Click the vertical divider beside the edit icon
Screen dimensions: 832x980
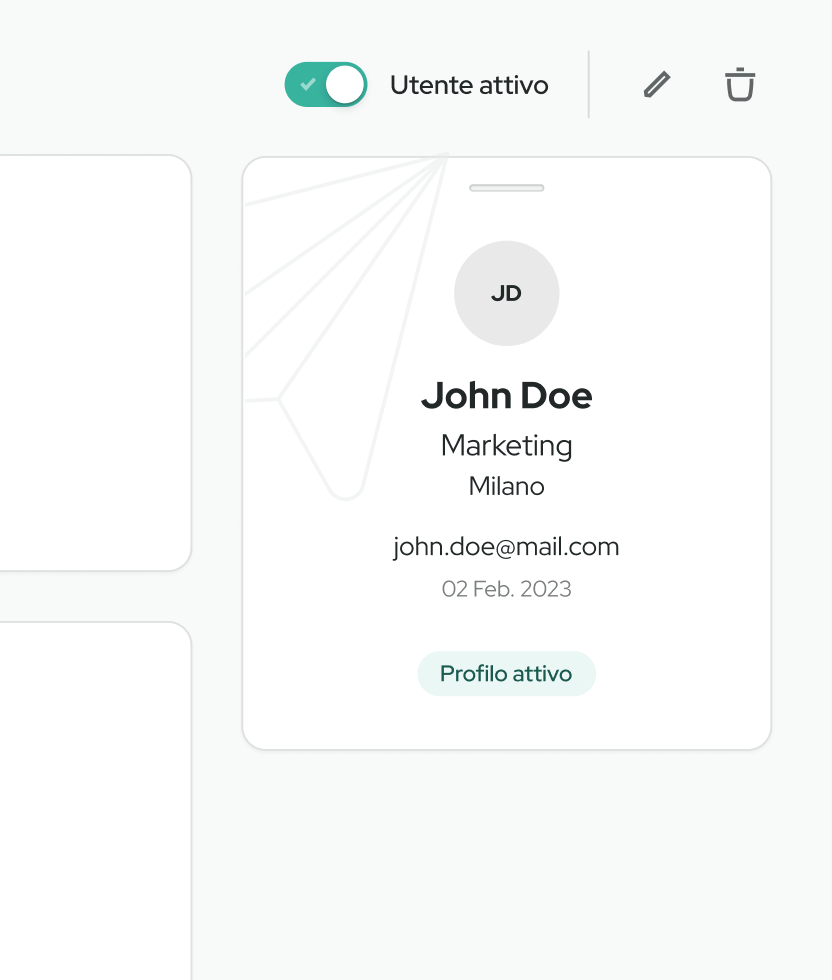(x=589, y=85)
